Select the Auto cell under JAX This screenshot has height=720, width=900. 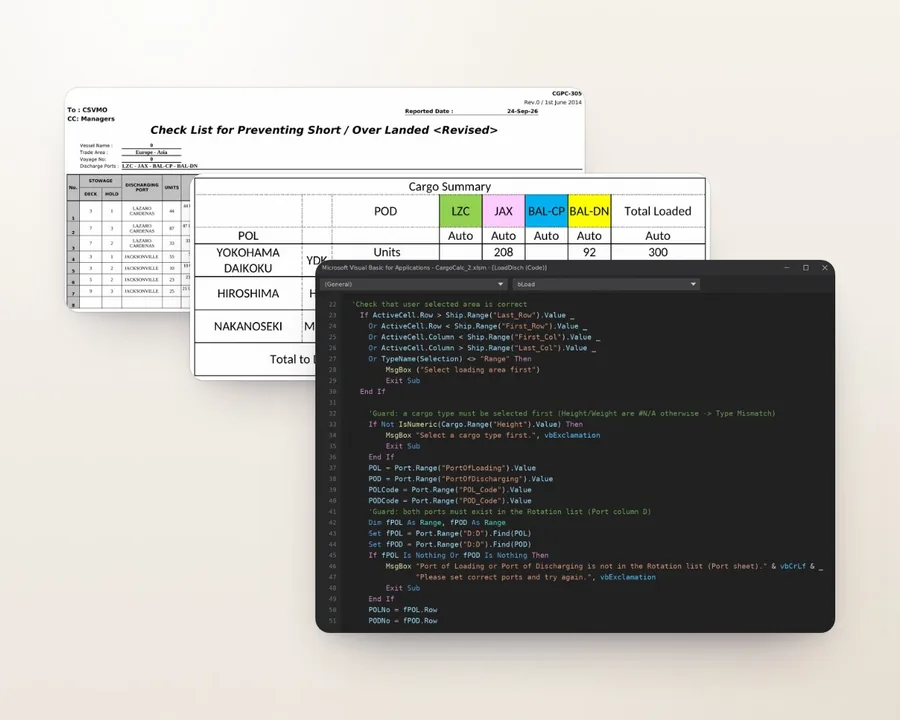503,235
